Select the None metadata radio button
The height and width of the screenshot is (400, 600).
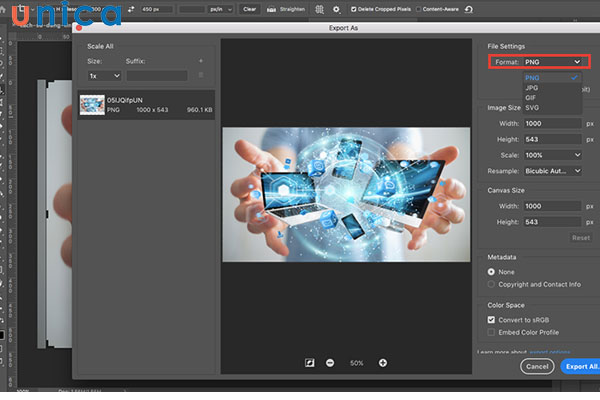tap(490, 271)
